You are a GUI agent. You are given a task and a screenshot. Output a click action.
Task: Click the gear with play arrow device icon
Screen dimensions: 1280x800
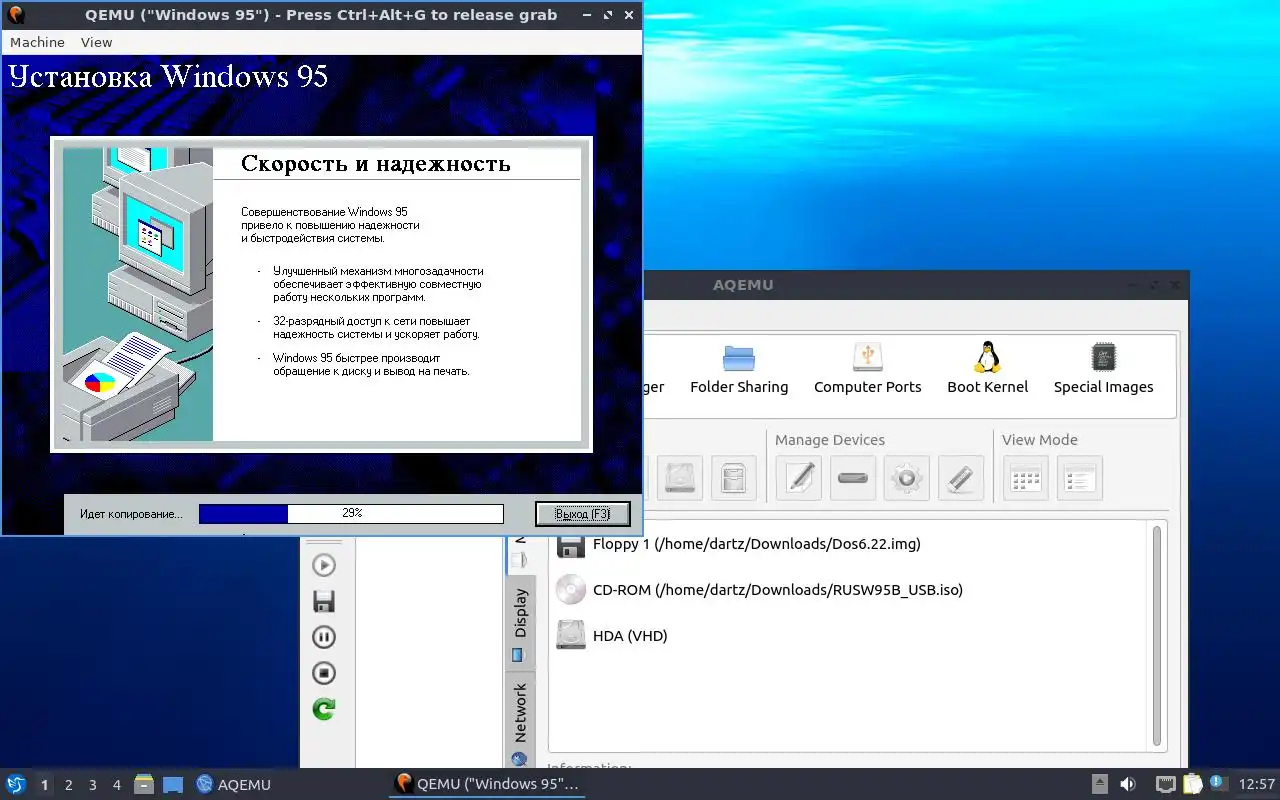pyautogui.click(x=907, y=478)
